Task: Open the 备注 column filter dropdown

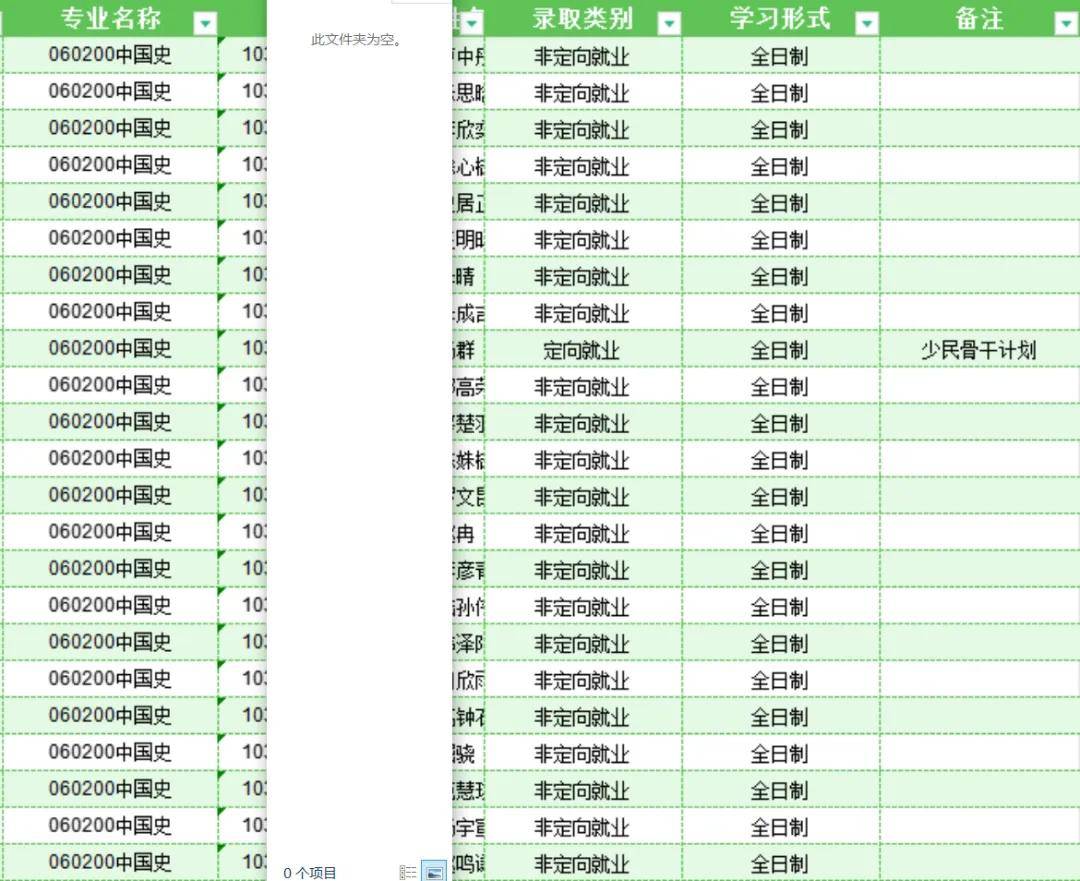Action: tap(1066, 24)
